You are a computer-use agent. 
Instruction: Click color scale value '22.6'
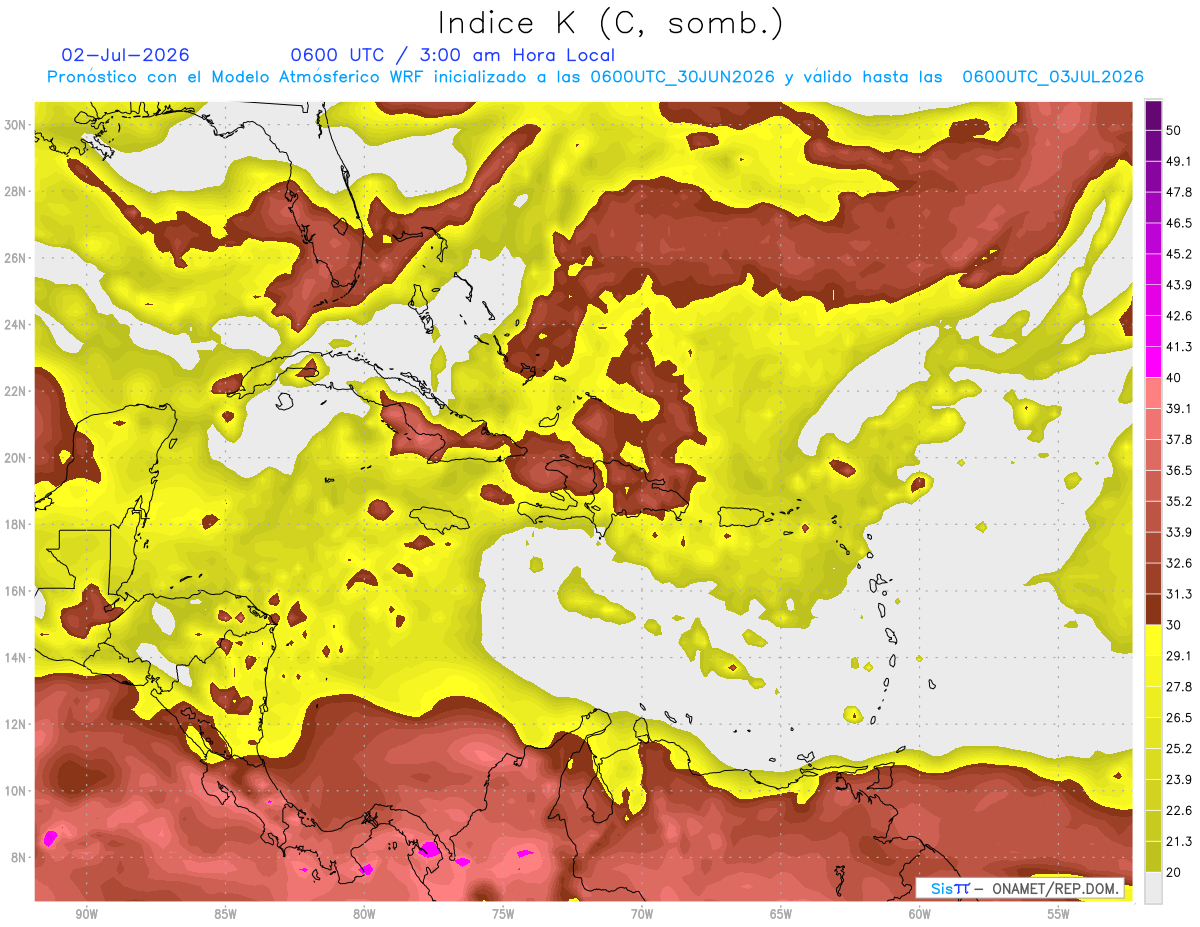coord(1179,811)
